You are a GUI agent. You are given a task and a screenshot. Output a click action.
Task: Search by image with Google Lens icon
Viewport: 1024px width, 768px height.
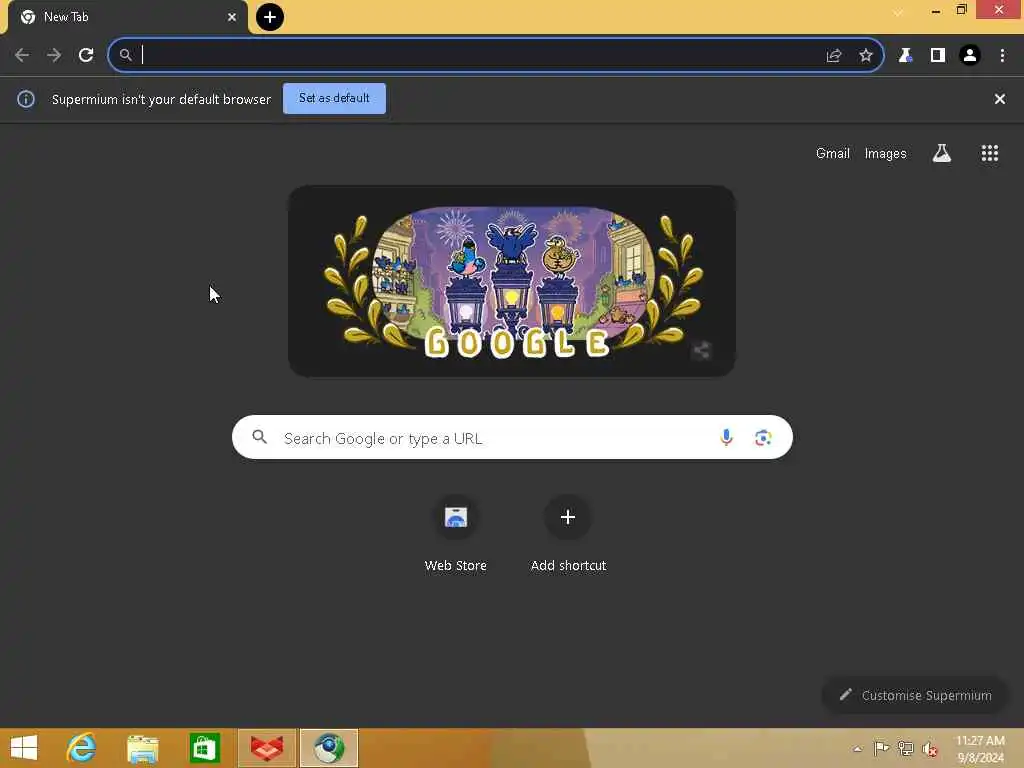click(x=763, y=438)
